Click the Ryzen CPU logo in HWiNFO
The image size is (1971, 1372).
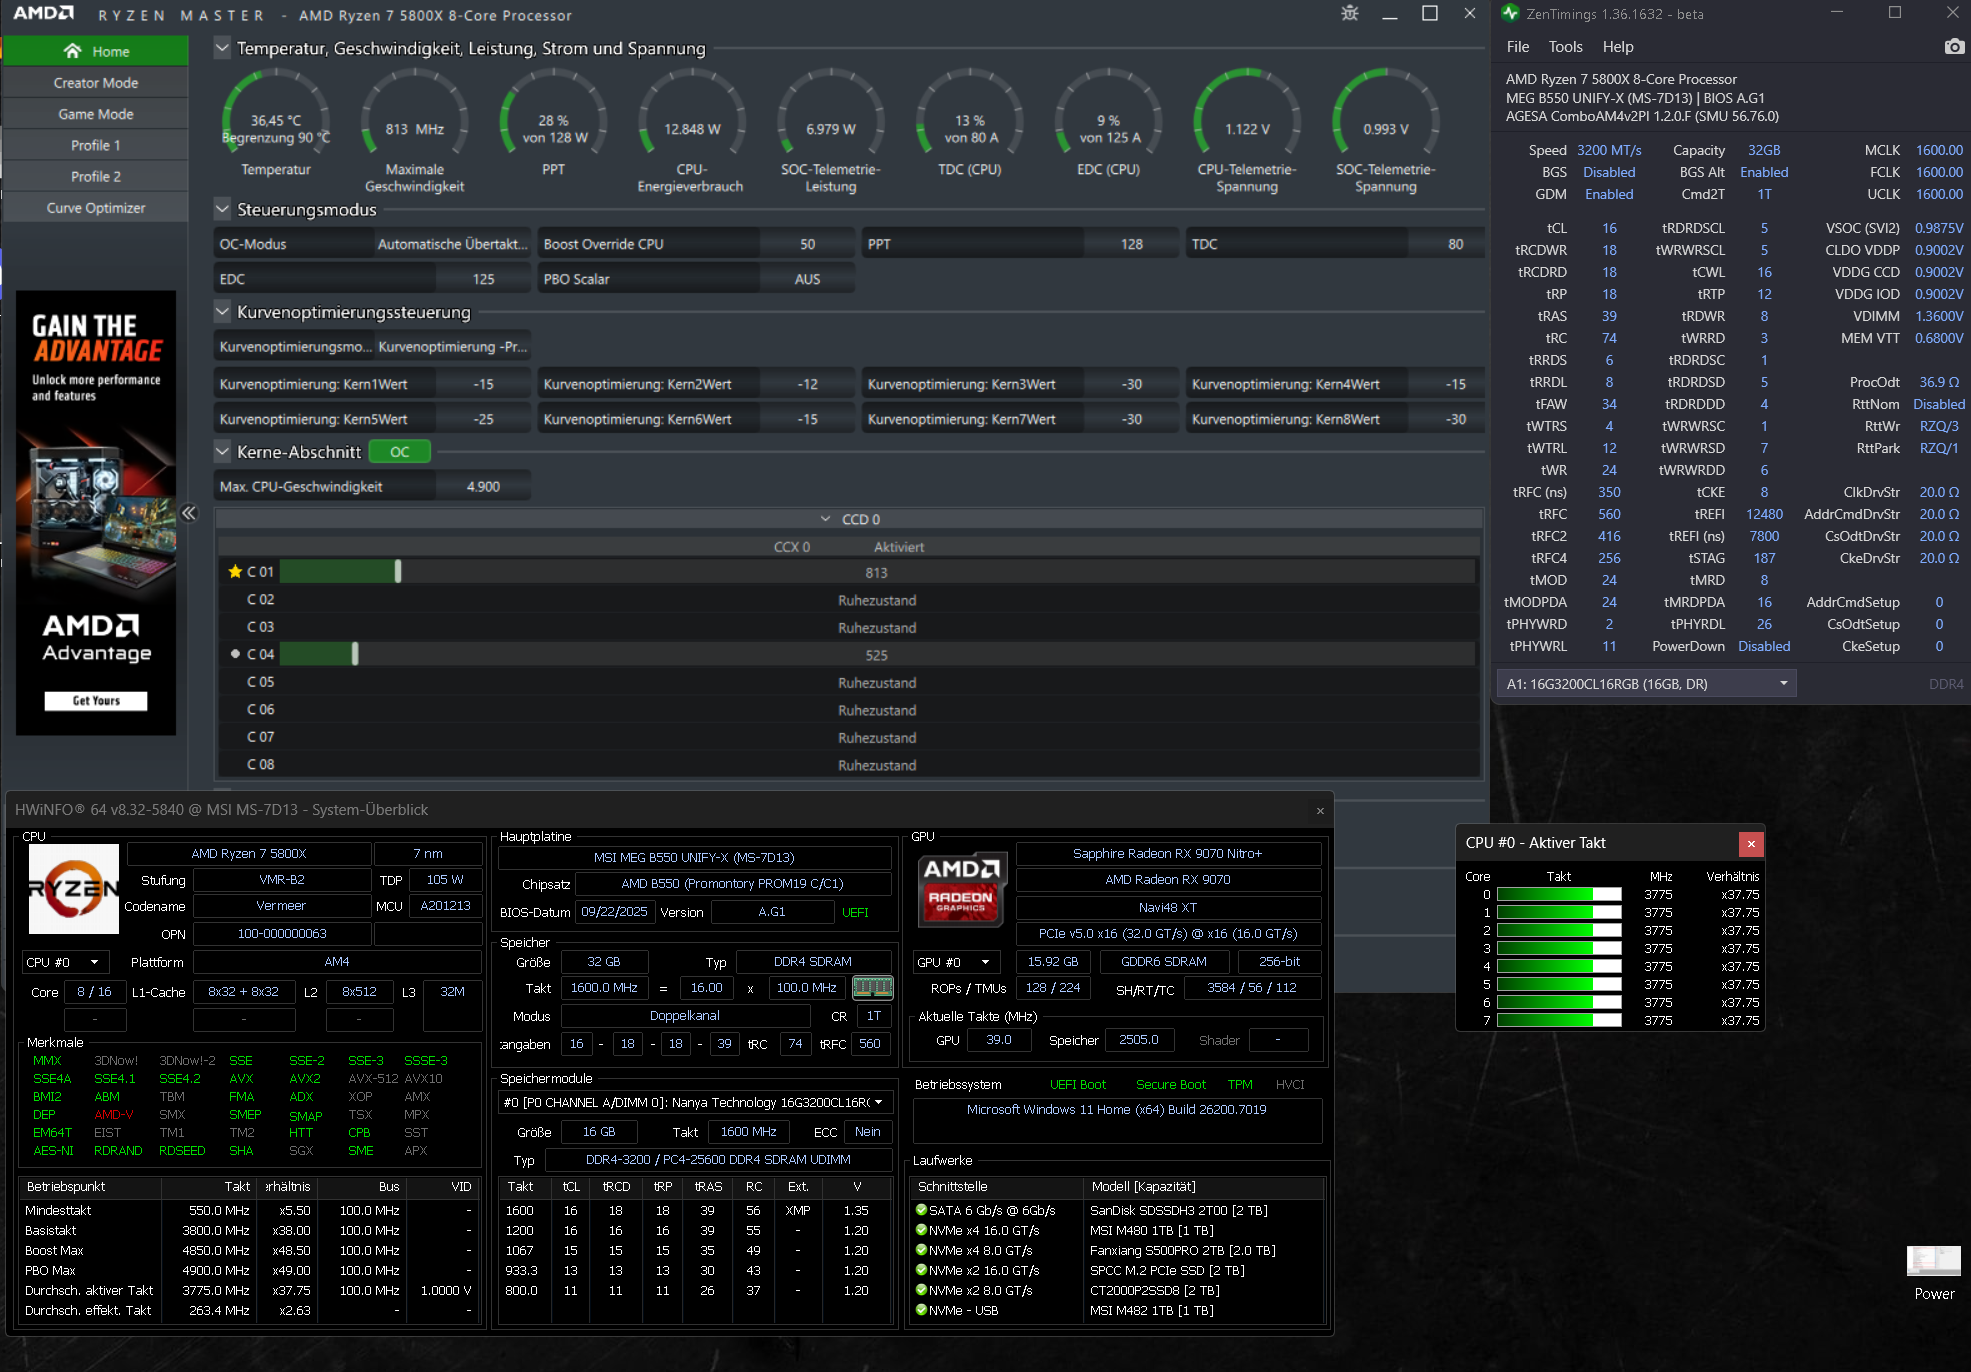click(73, 889)
